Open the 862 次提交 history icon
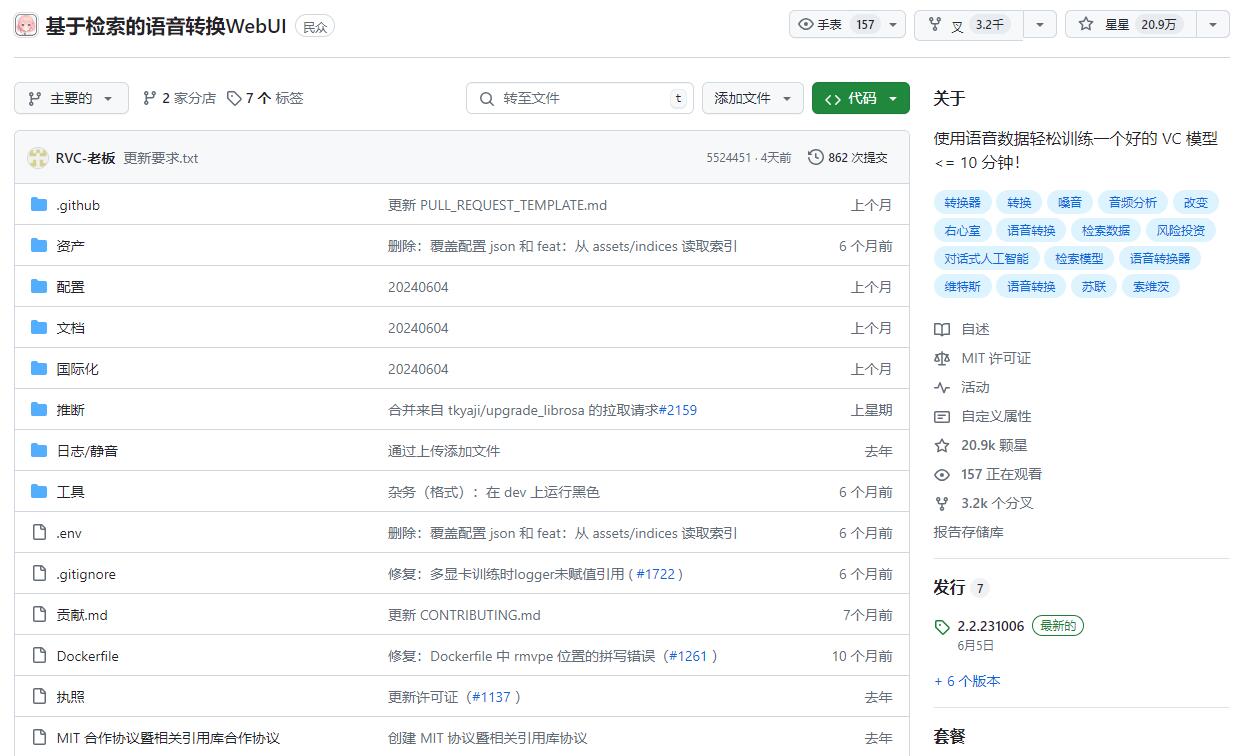 816,157
